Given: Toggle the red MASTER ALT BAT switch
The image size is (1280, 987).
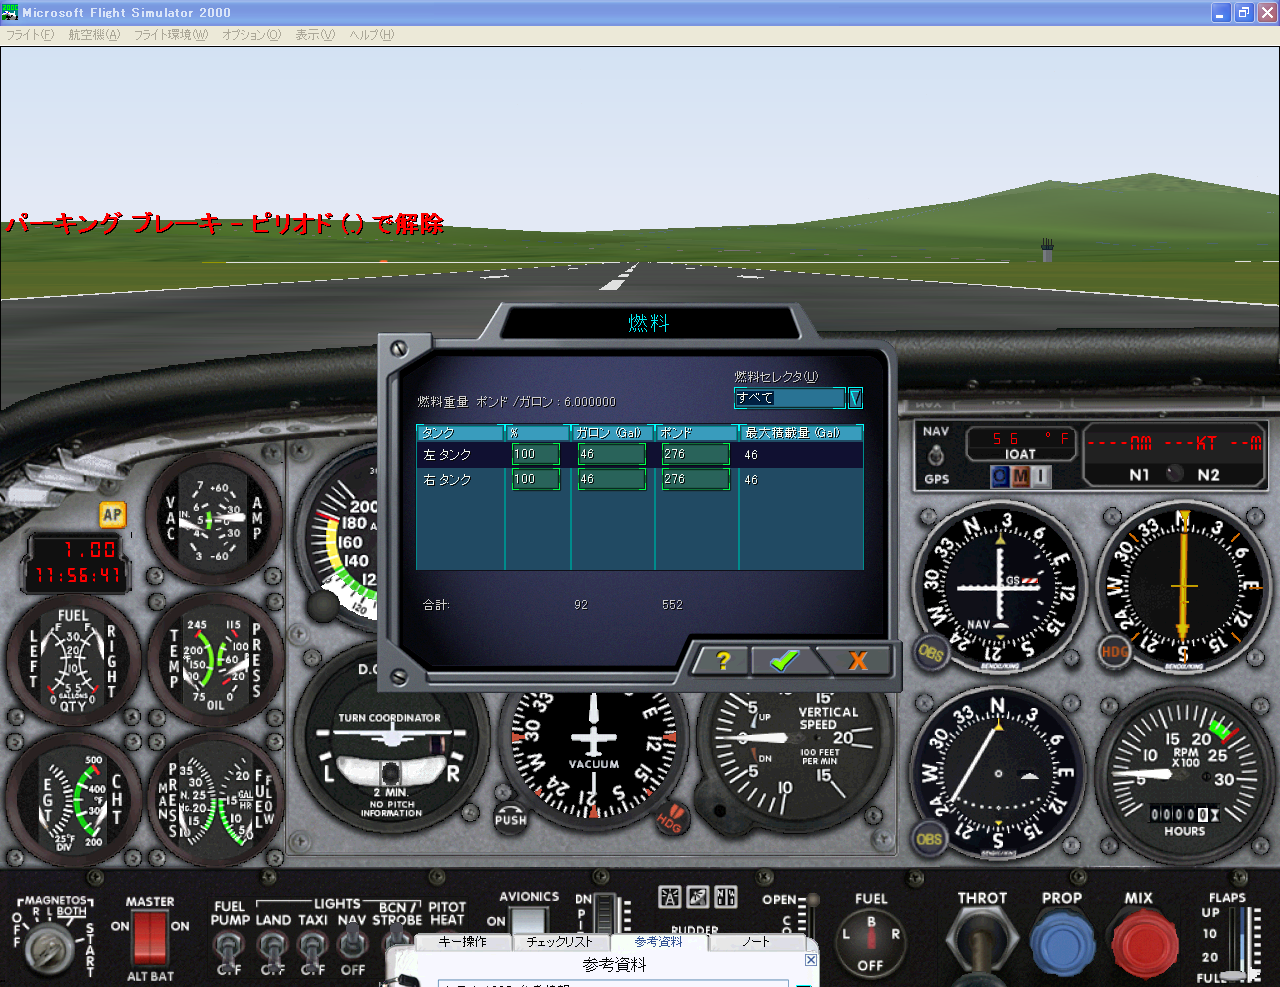Looking at the screenshot, I should tap(150, 938).
